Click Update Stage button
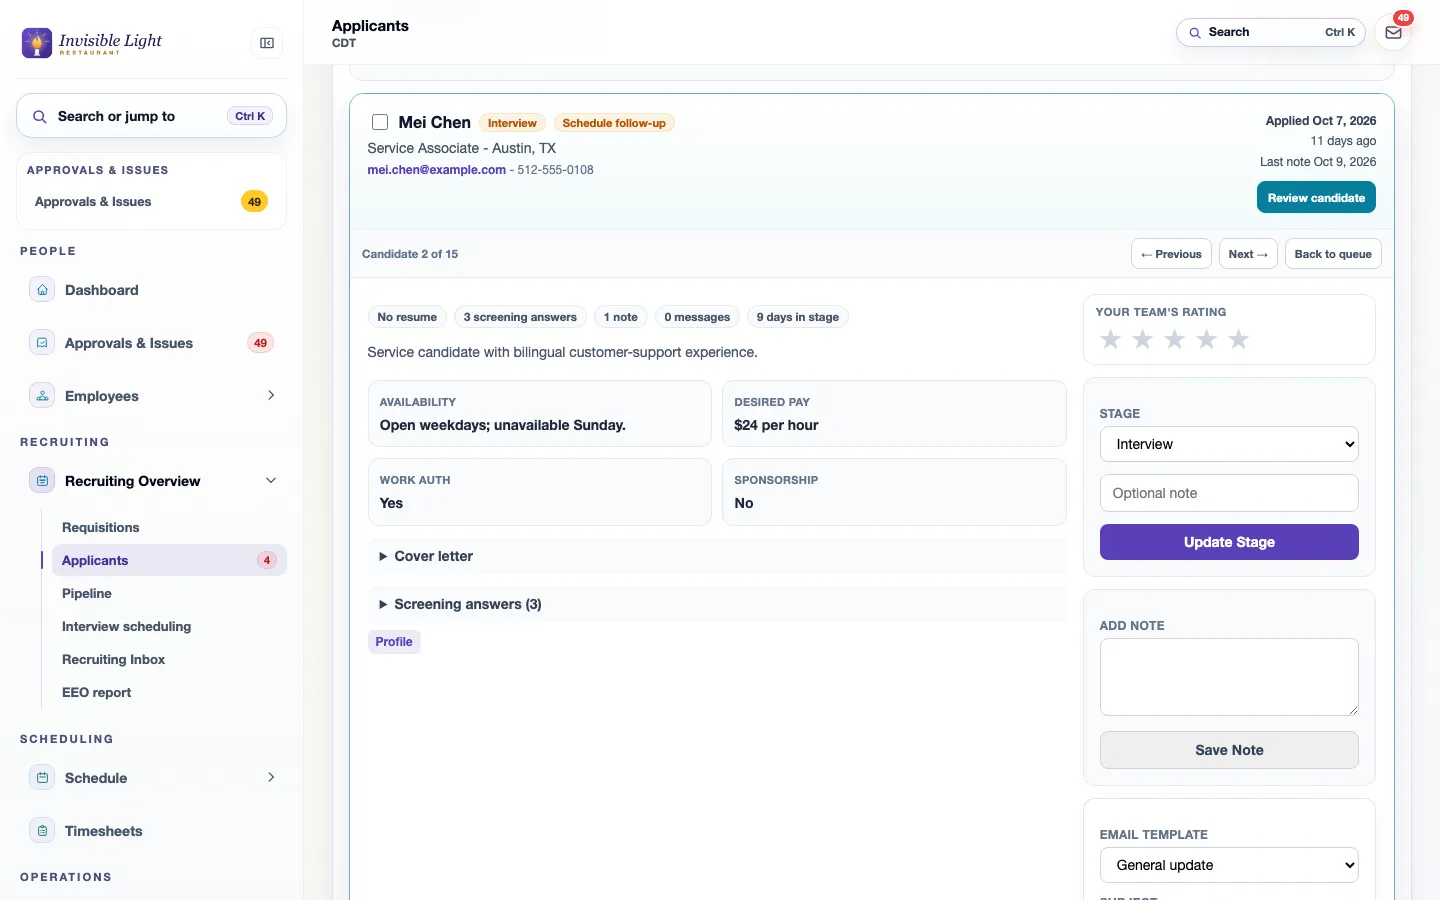 click(x=1229, y=542)
